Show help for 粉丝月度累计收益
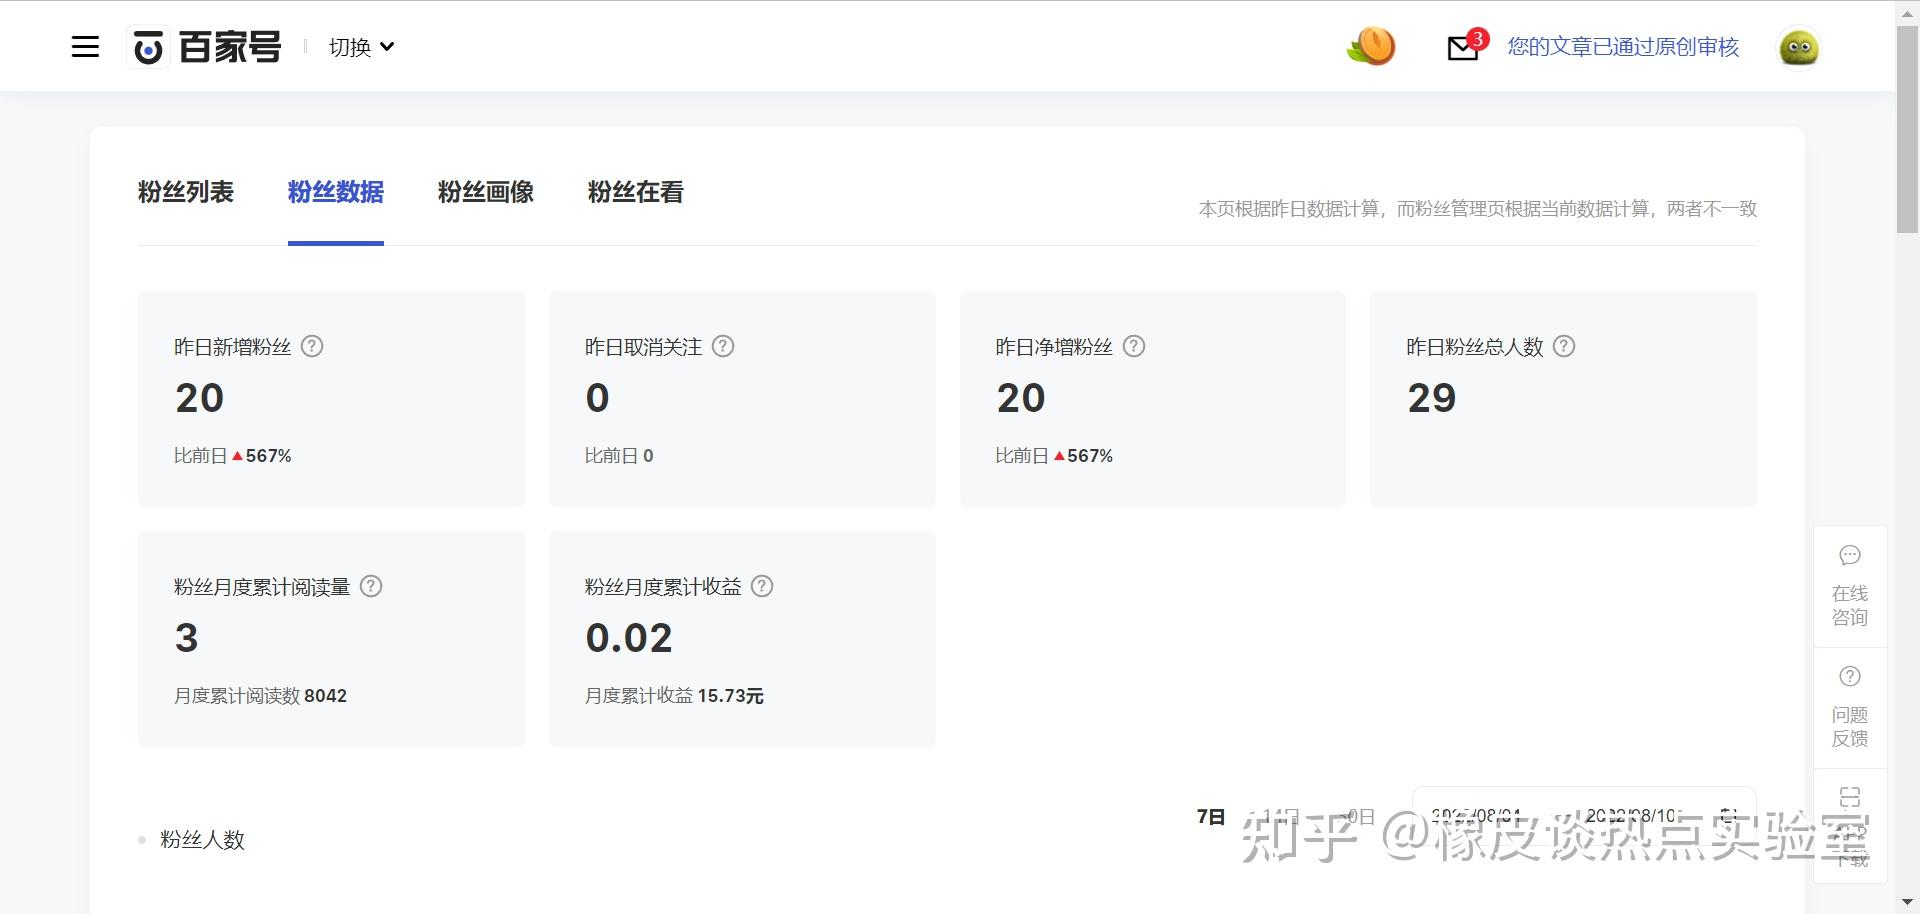This screenshot has width=1920, height=914. (x=762, y=586)
